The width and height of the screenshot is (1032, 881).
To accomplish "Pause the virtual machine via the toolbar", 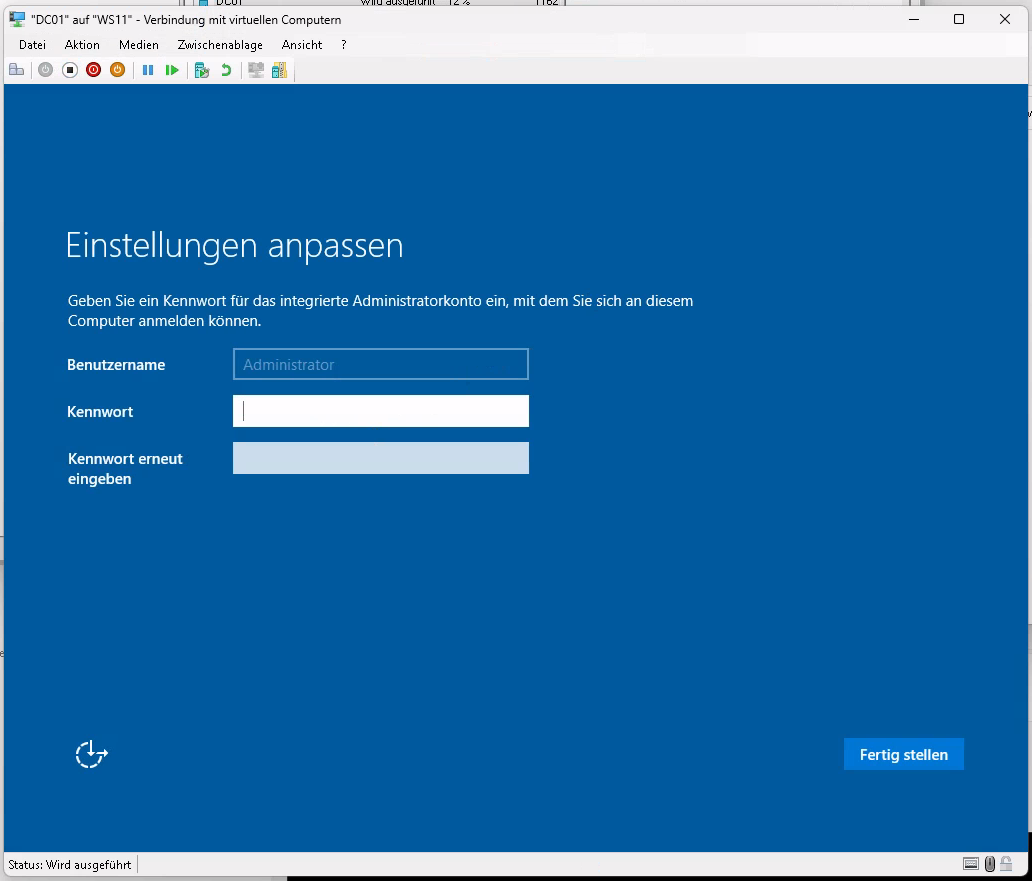I will point(146,70).
